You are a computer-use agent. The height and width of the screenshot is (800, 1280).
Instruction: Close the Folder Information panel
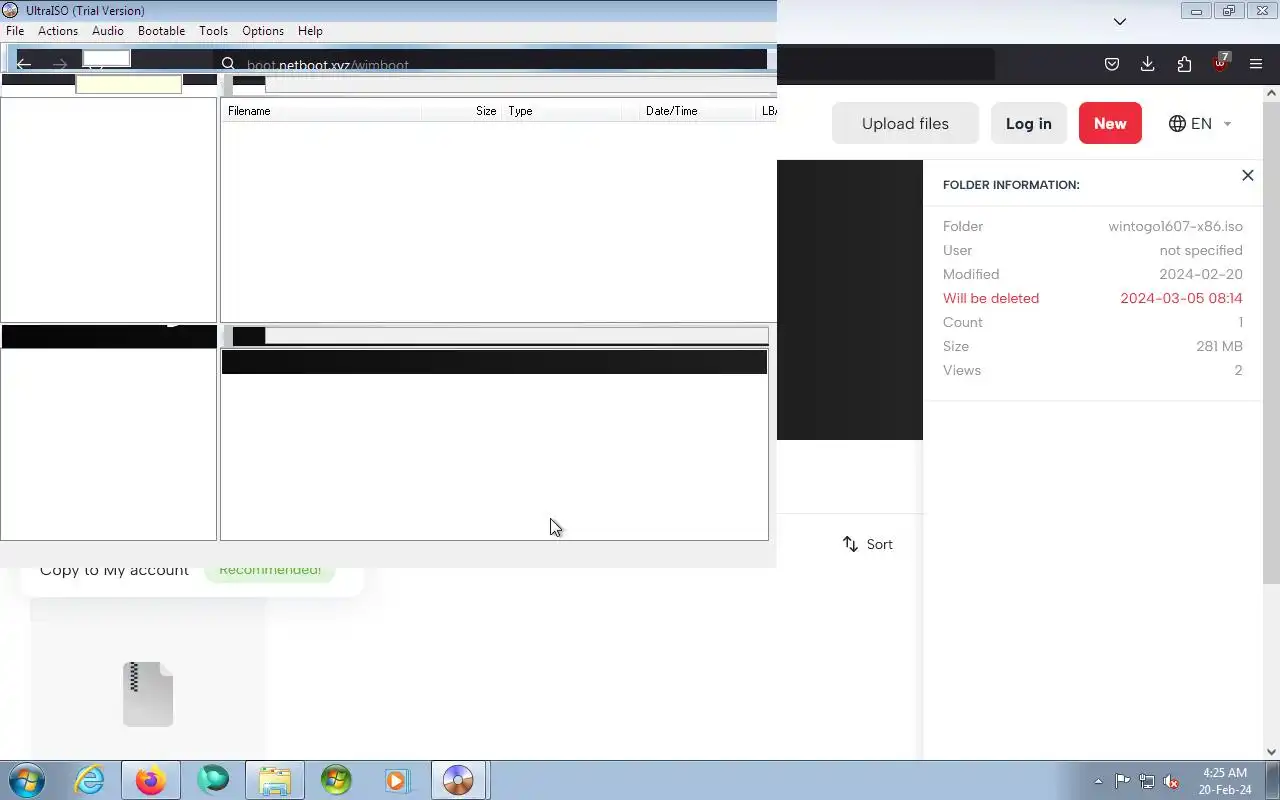(x=1247, y=175)
